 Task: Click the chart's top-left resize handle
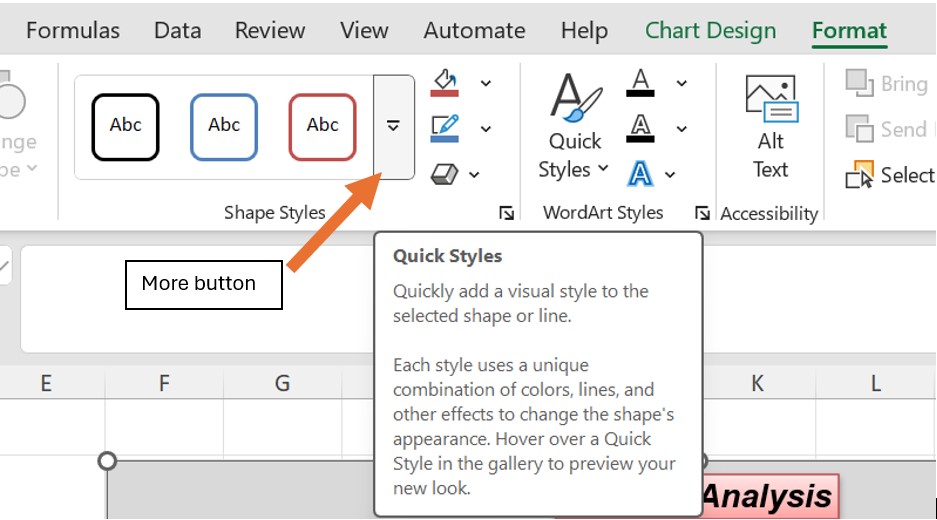tap(107, 461)
